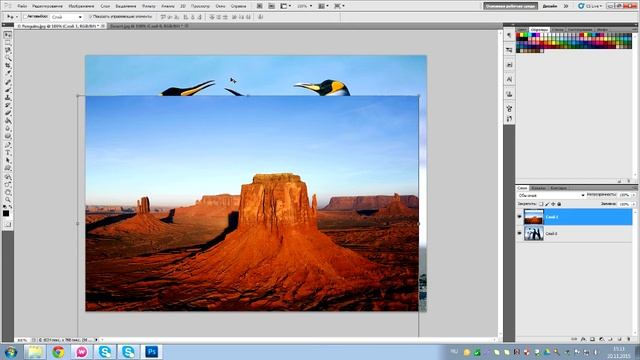Select the Zoom tool in toolbox
The width and height of the screenshot is (640, 360).
tap(8, 200)
